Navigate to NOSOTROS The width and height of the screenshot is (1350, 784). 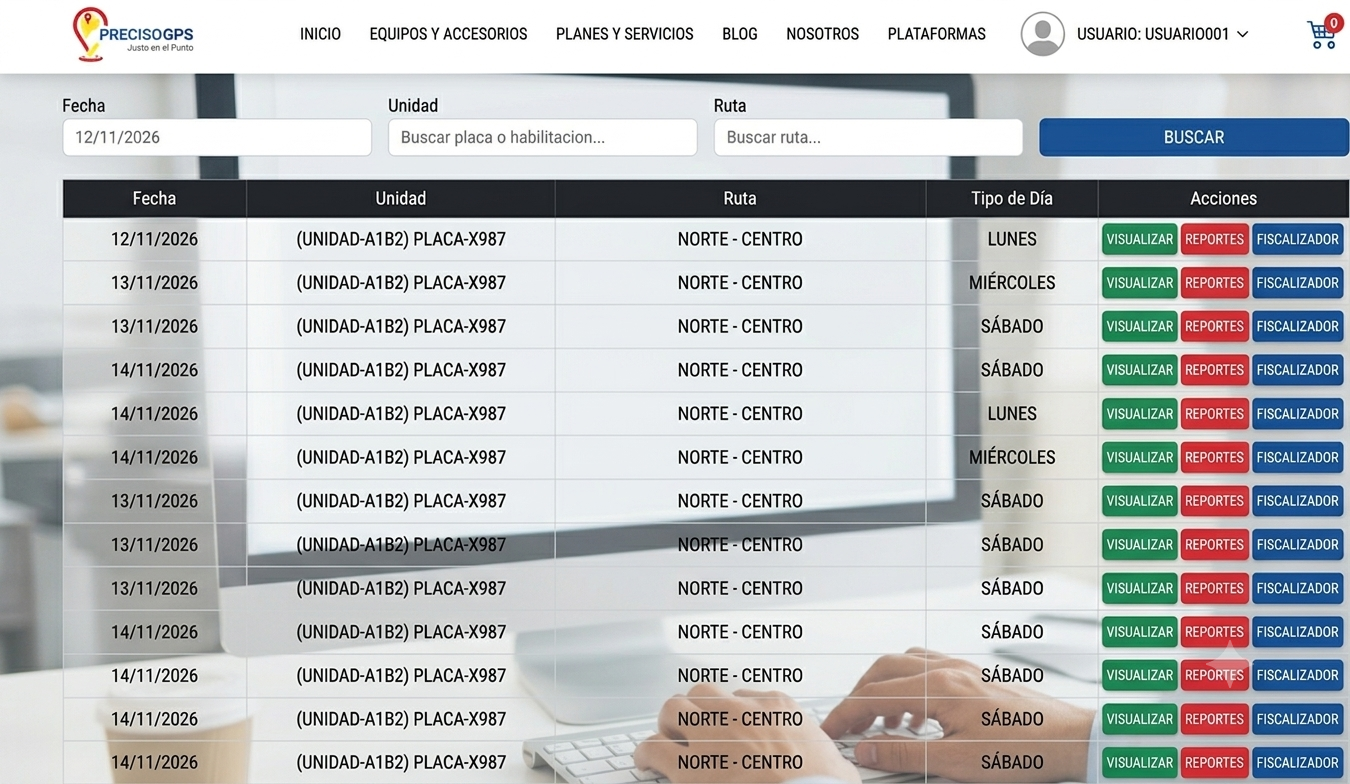822,34
